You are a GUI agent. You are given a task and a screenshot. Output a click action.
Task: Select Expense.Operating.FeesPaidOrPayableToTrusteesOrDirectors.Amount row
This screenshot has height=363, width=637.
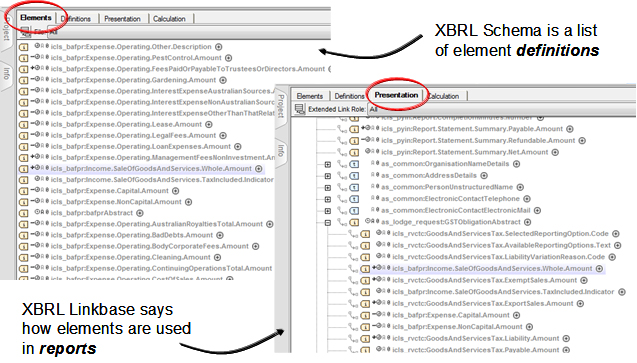click(188, 69)
